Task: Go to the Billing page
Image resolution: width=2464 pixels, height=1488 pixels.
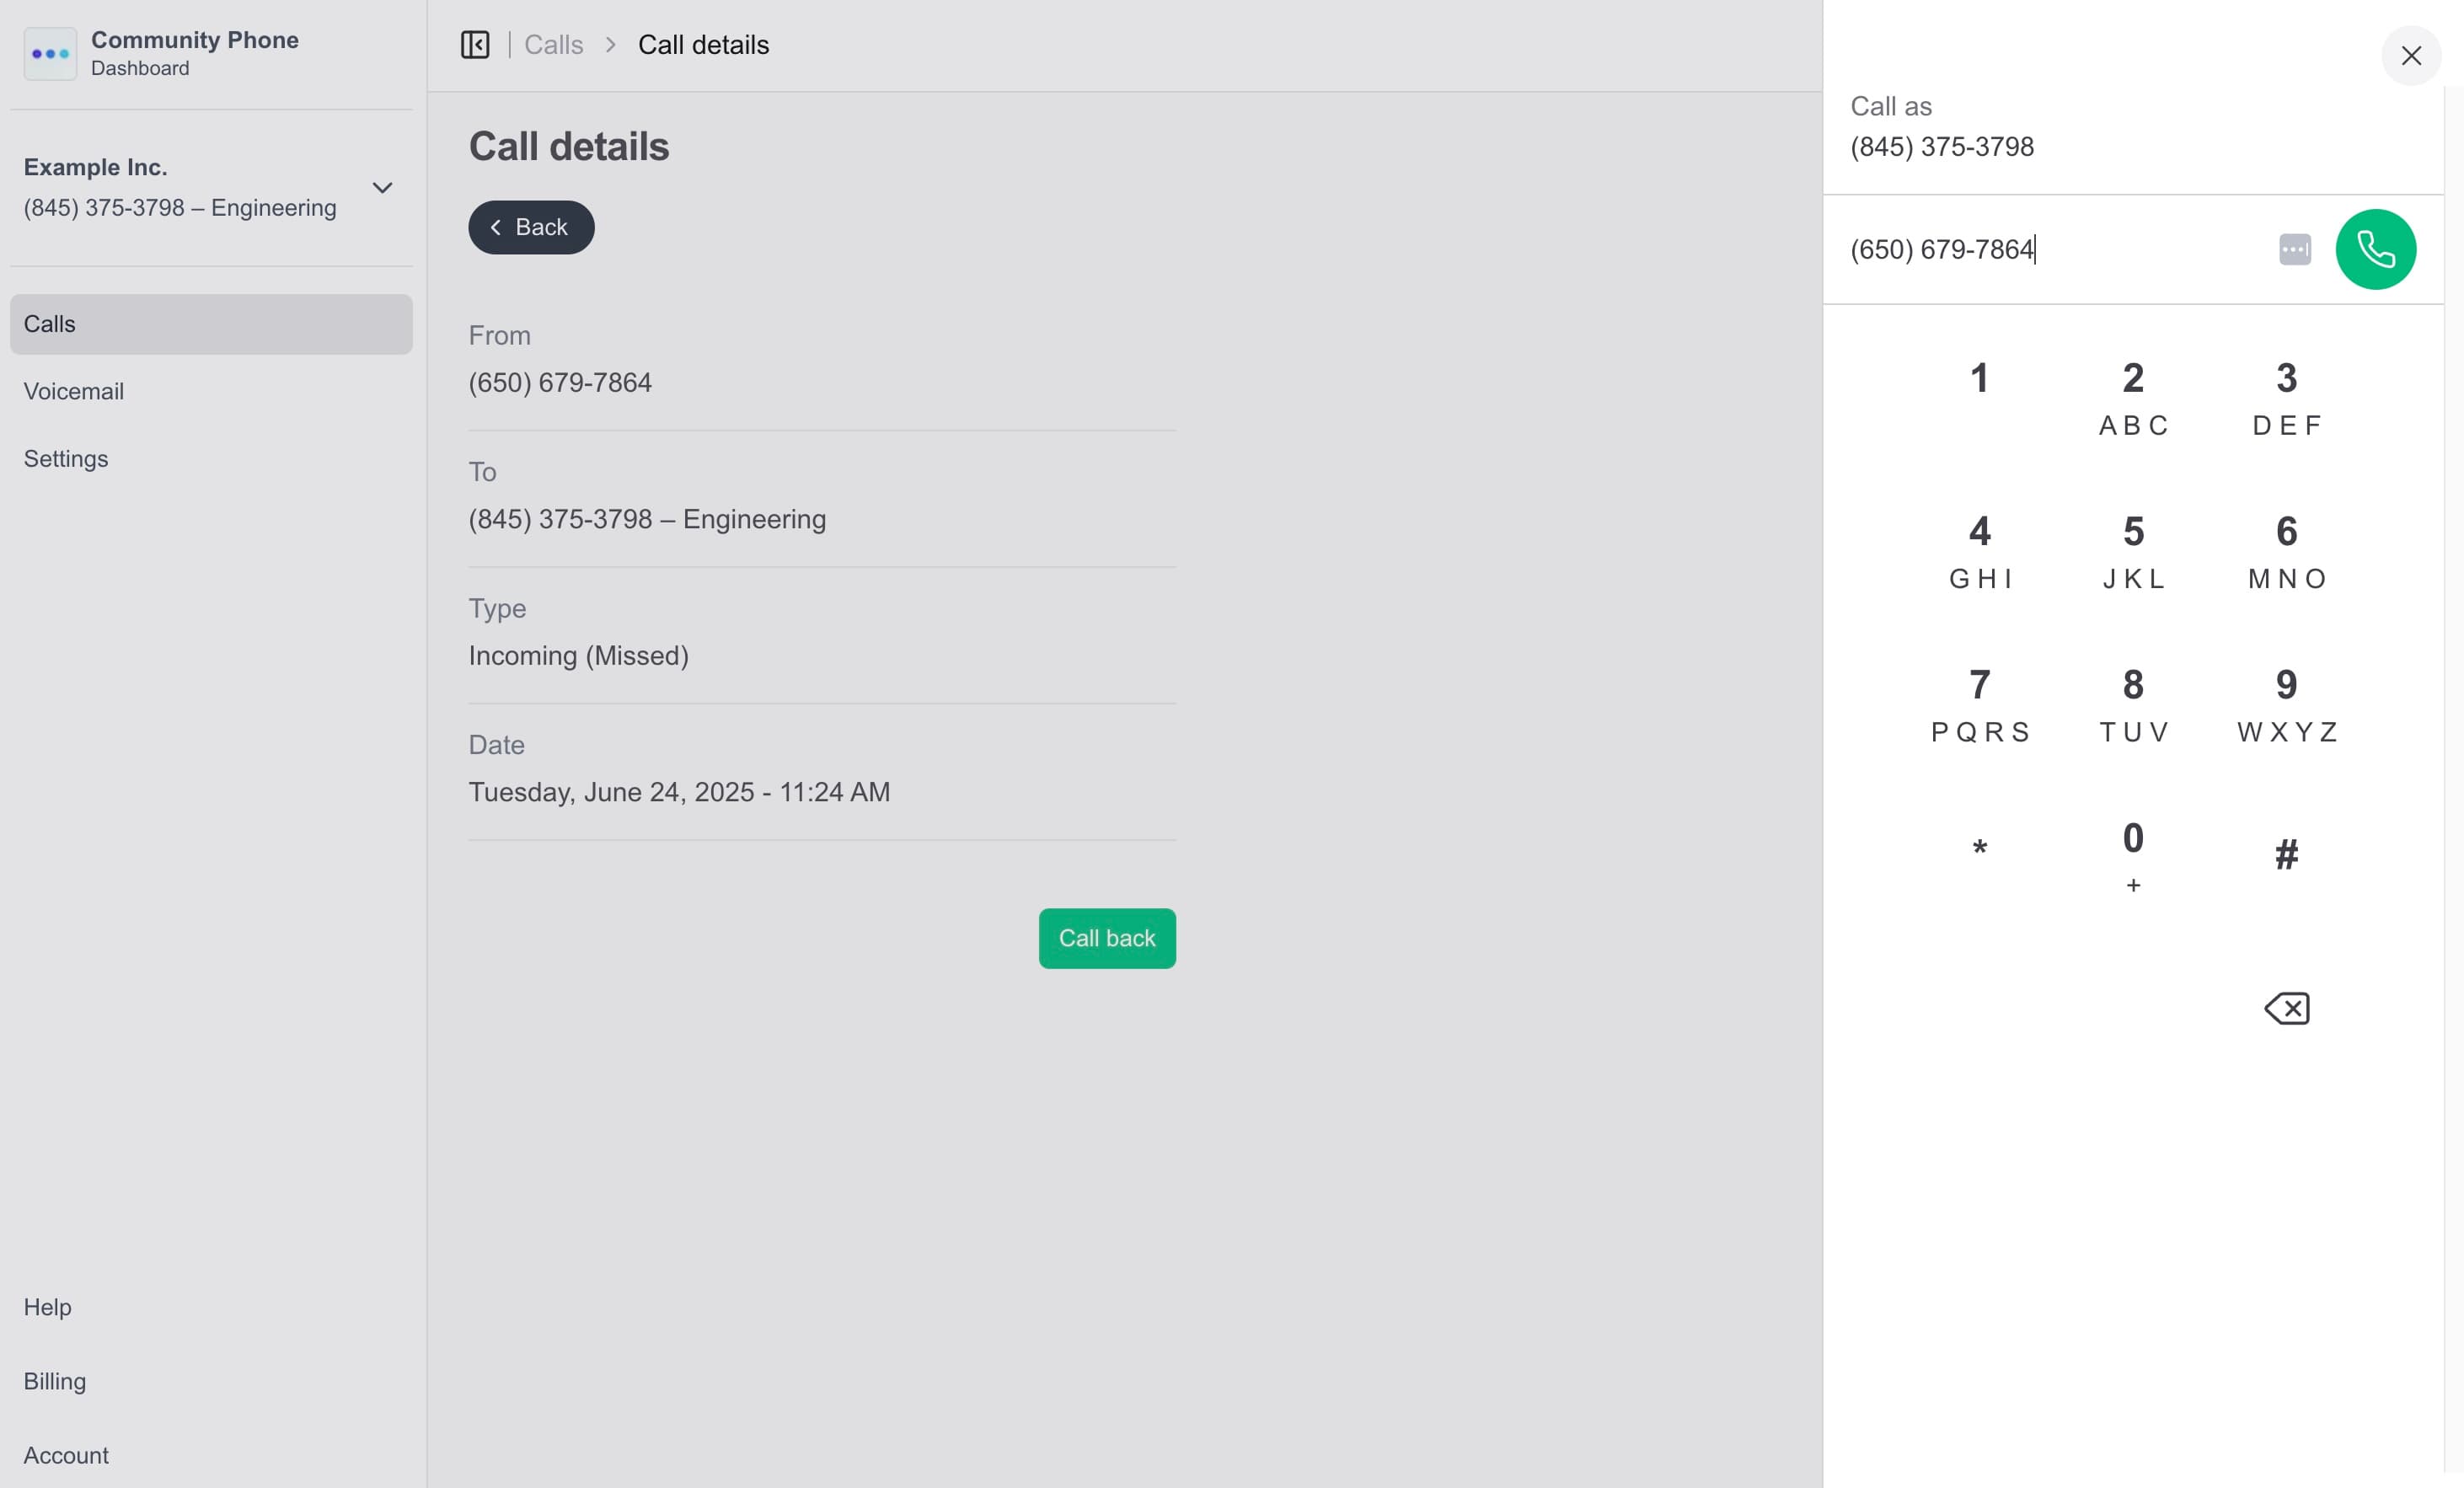Action: [x=54, y=1381]
